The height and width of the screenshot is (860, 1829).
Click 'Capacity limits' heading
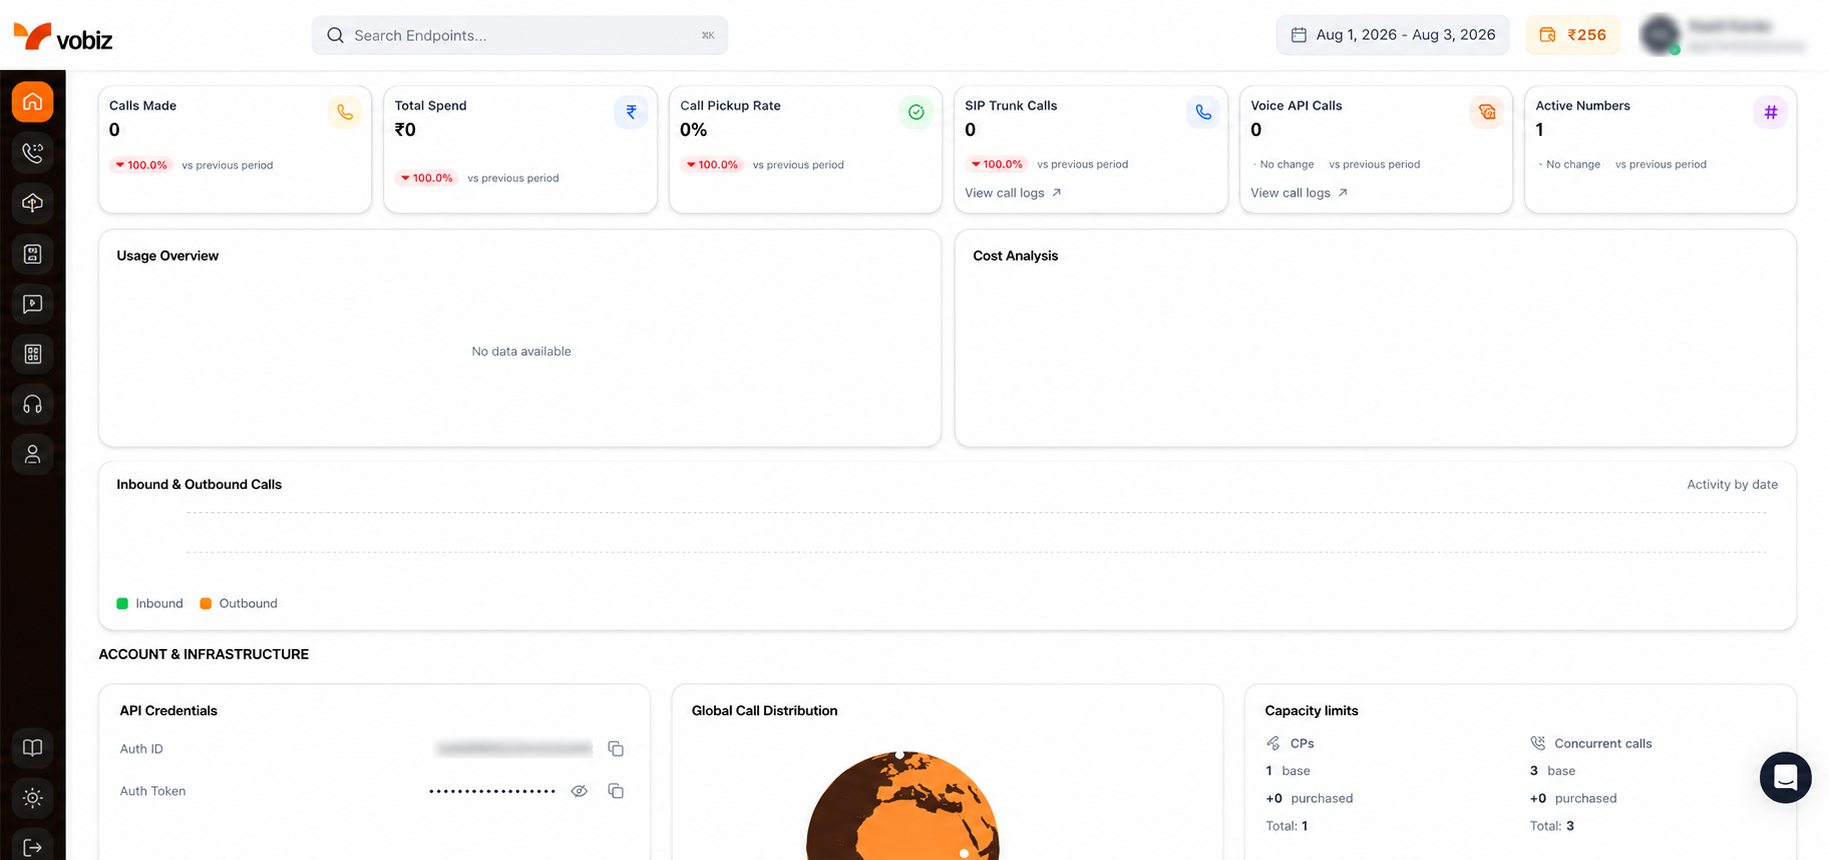click(1311, 711)
